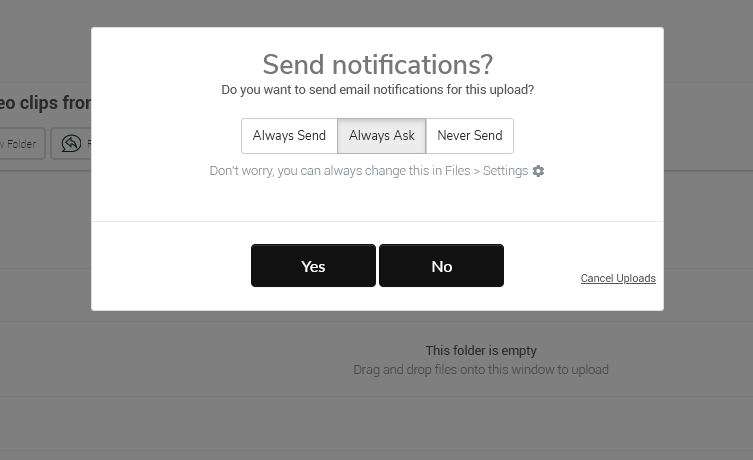Click the dimmed backdrop above the dialog
This screenshot has height=460, width=753.
377,13
